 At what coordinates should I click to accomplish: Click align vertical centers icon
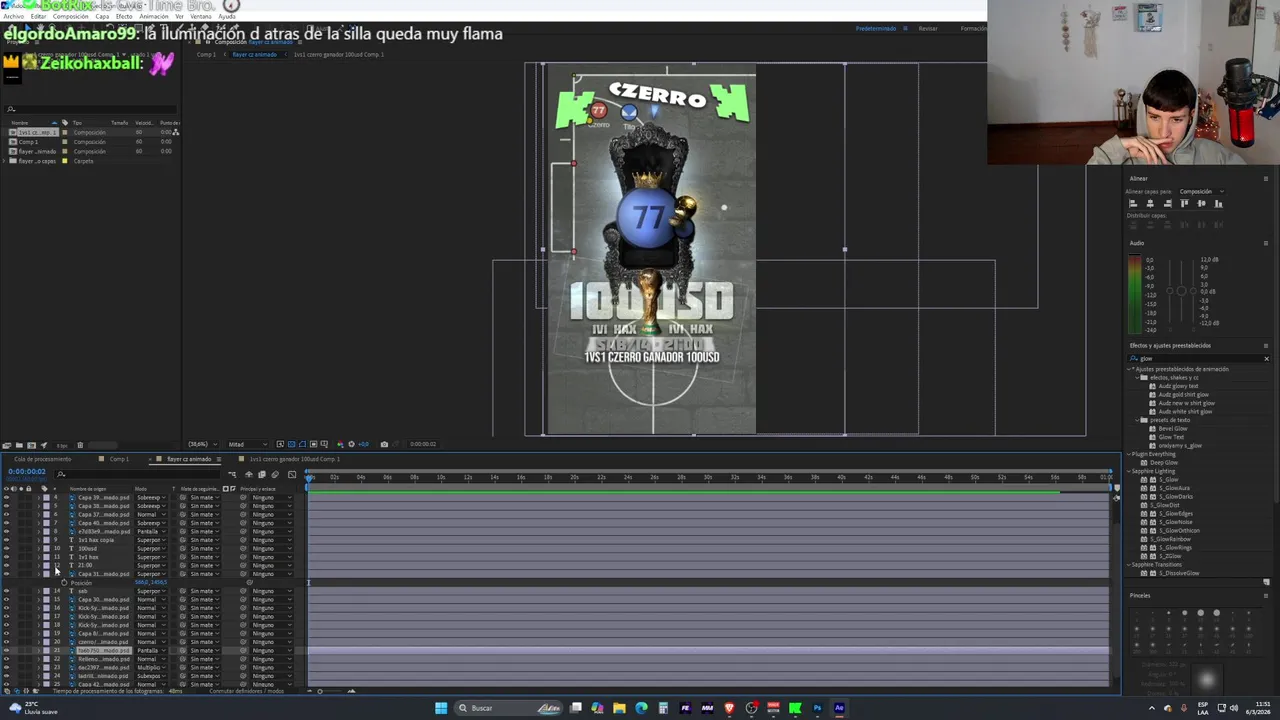coord(1201,203)
